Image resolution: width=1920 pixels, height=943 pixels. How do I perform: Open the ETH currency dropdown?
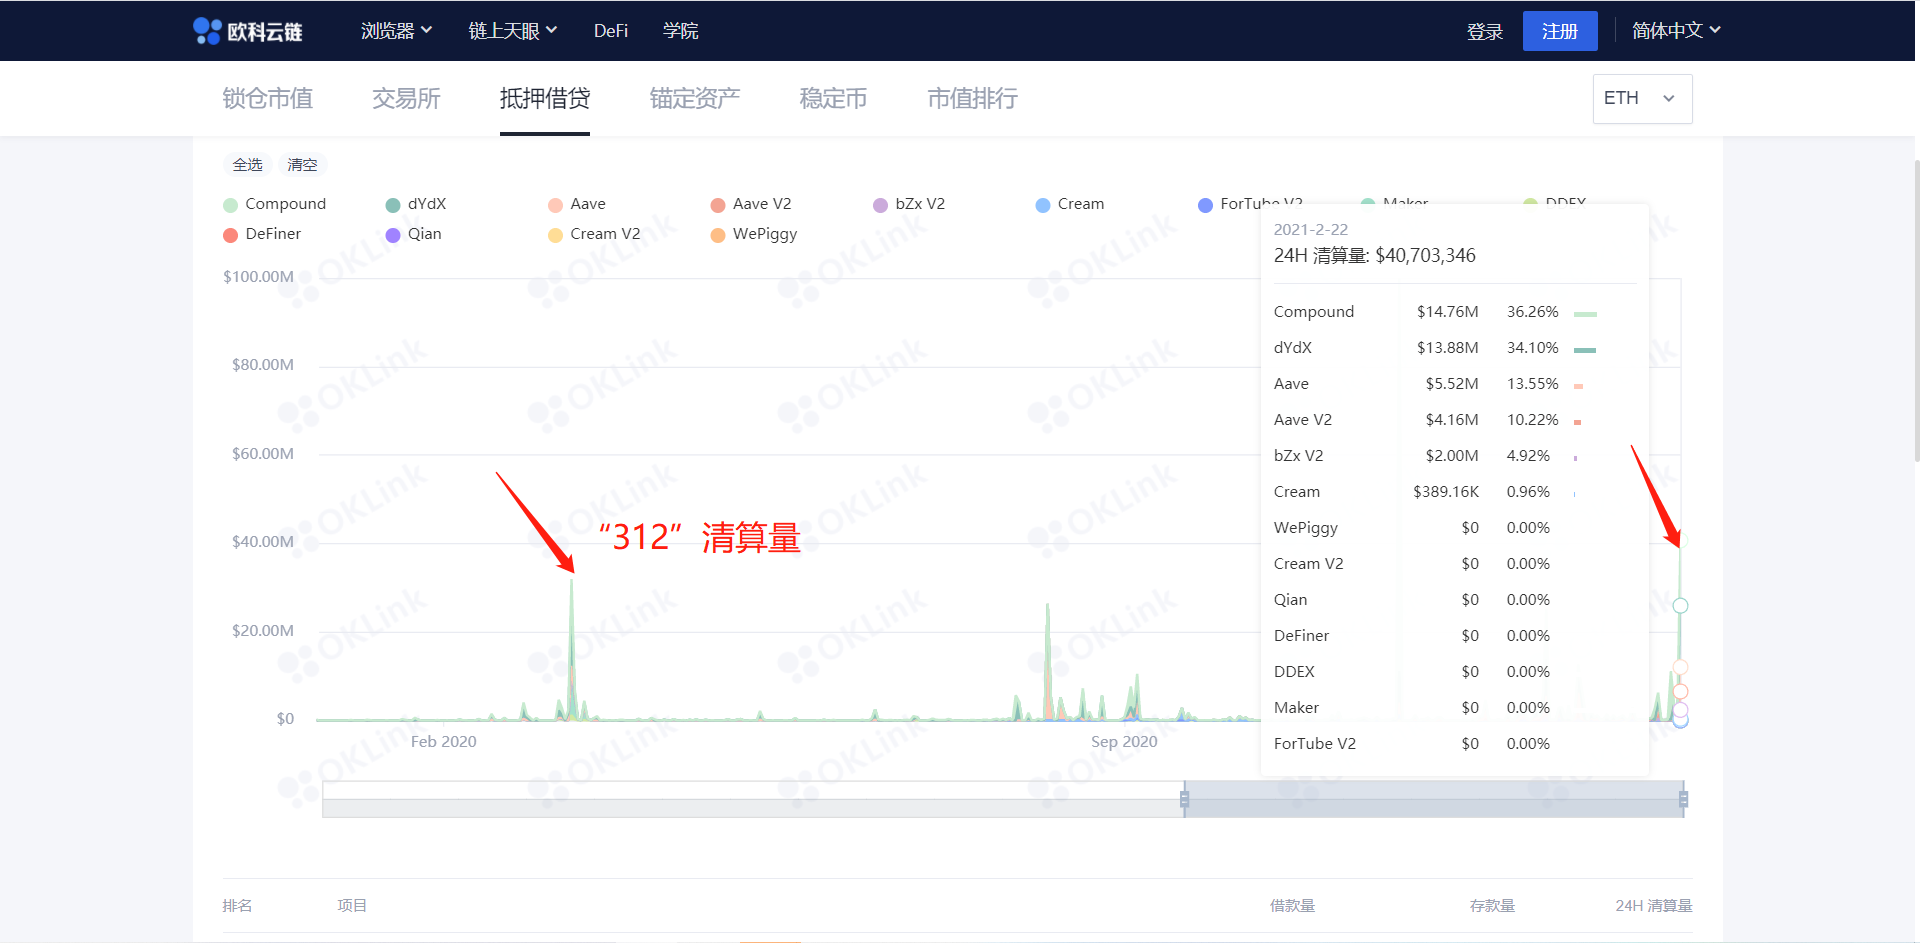(x=1641, y=98)
